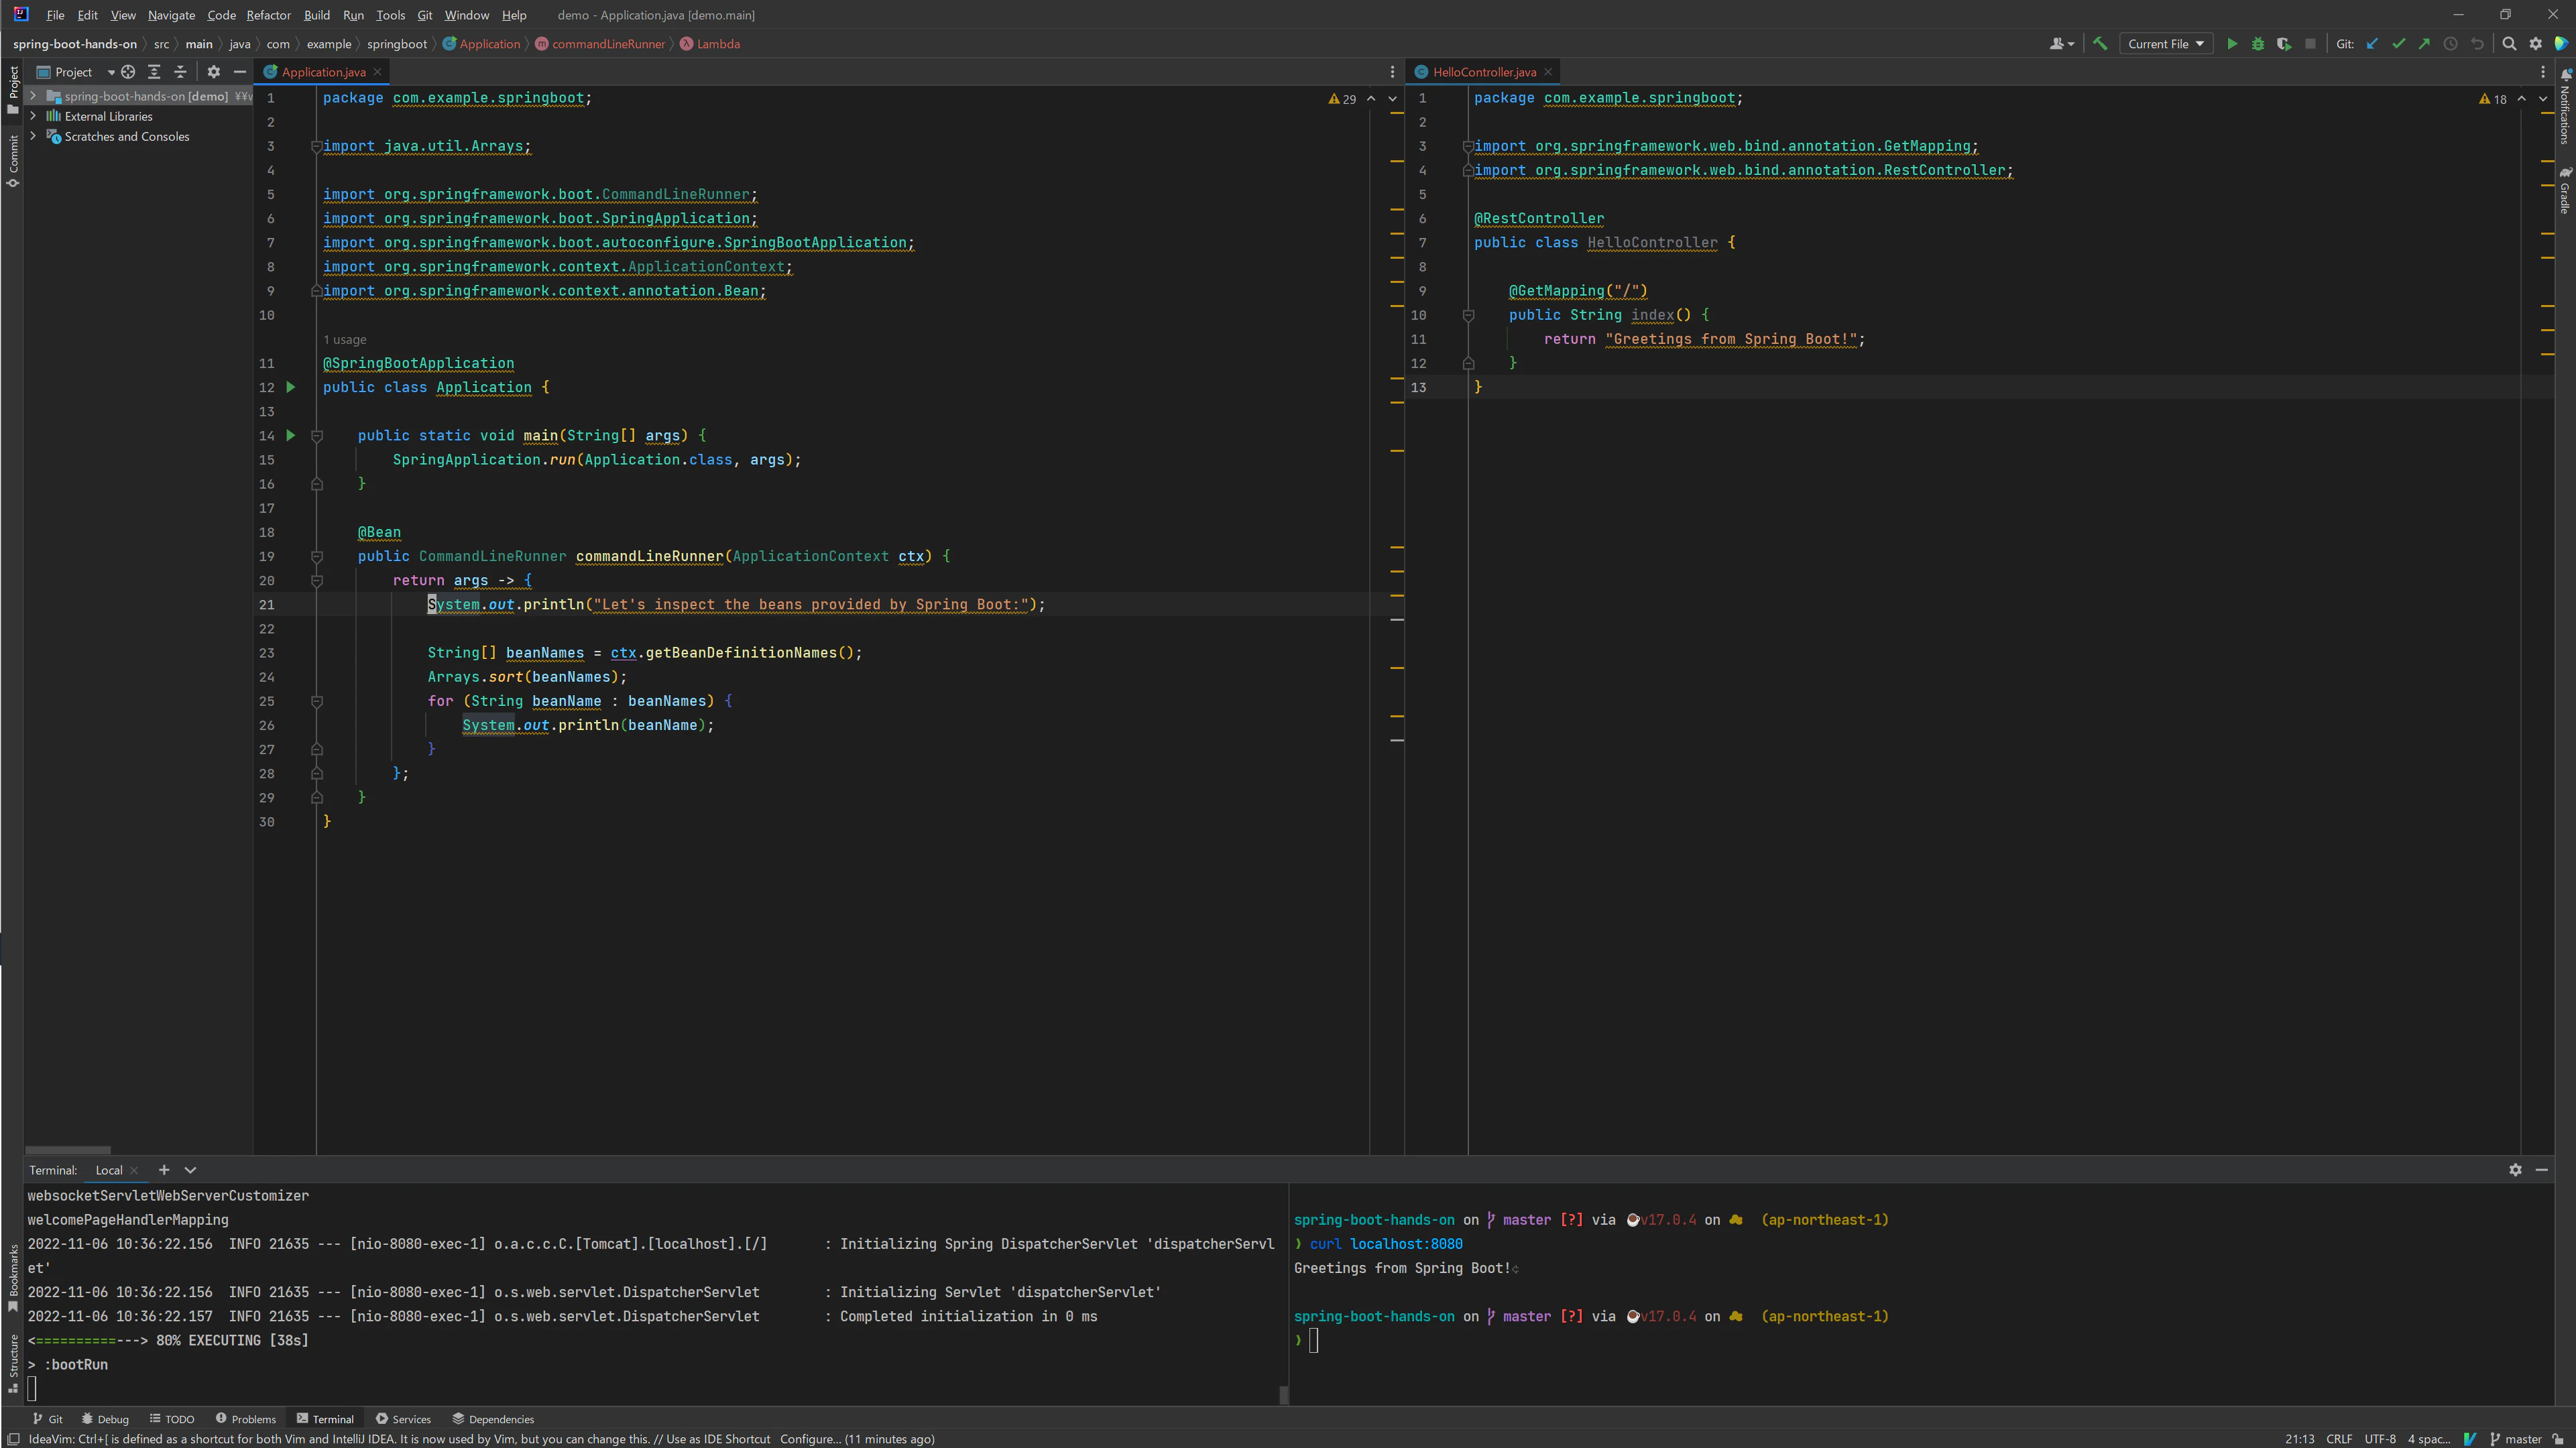Open the colorful Code With Me icon

(2562, 43)
